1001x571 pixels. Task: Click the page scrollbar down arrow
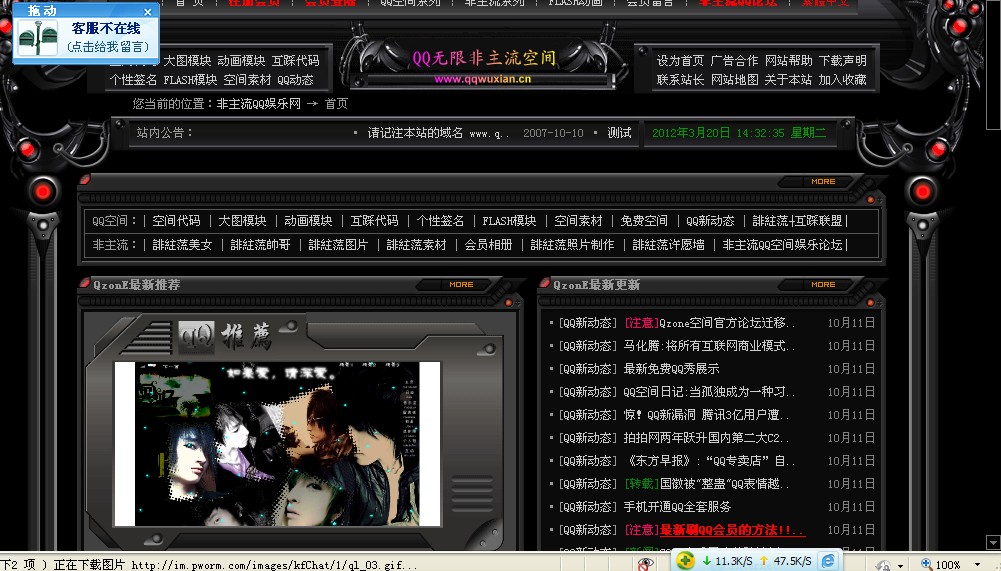pos(993,542)
